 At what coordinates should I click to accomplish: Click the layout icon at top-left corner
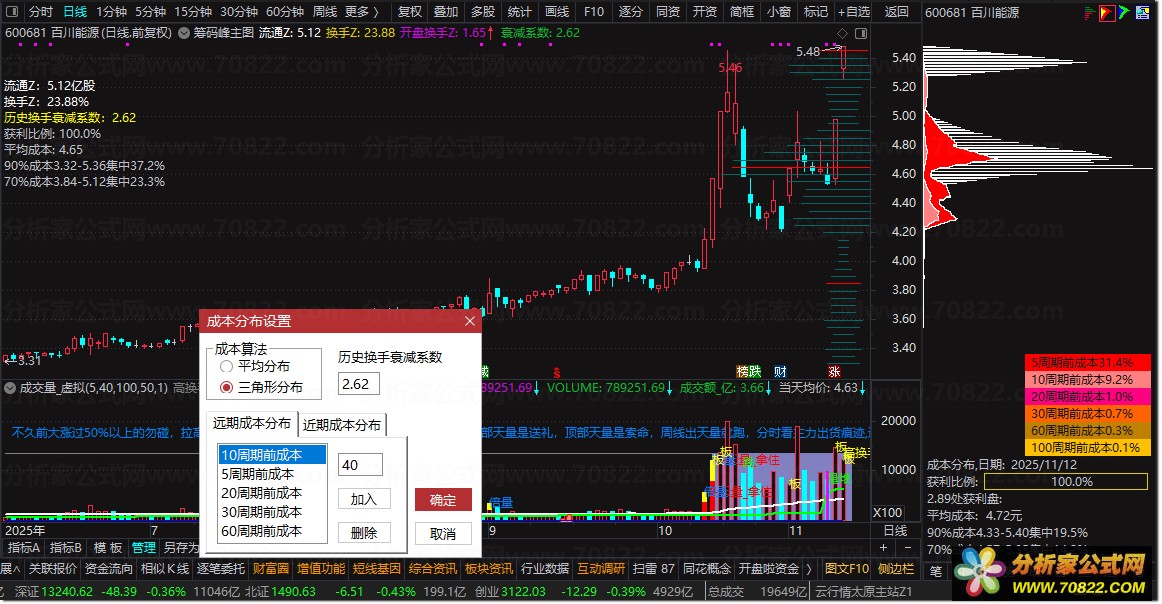coord(12,12)
